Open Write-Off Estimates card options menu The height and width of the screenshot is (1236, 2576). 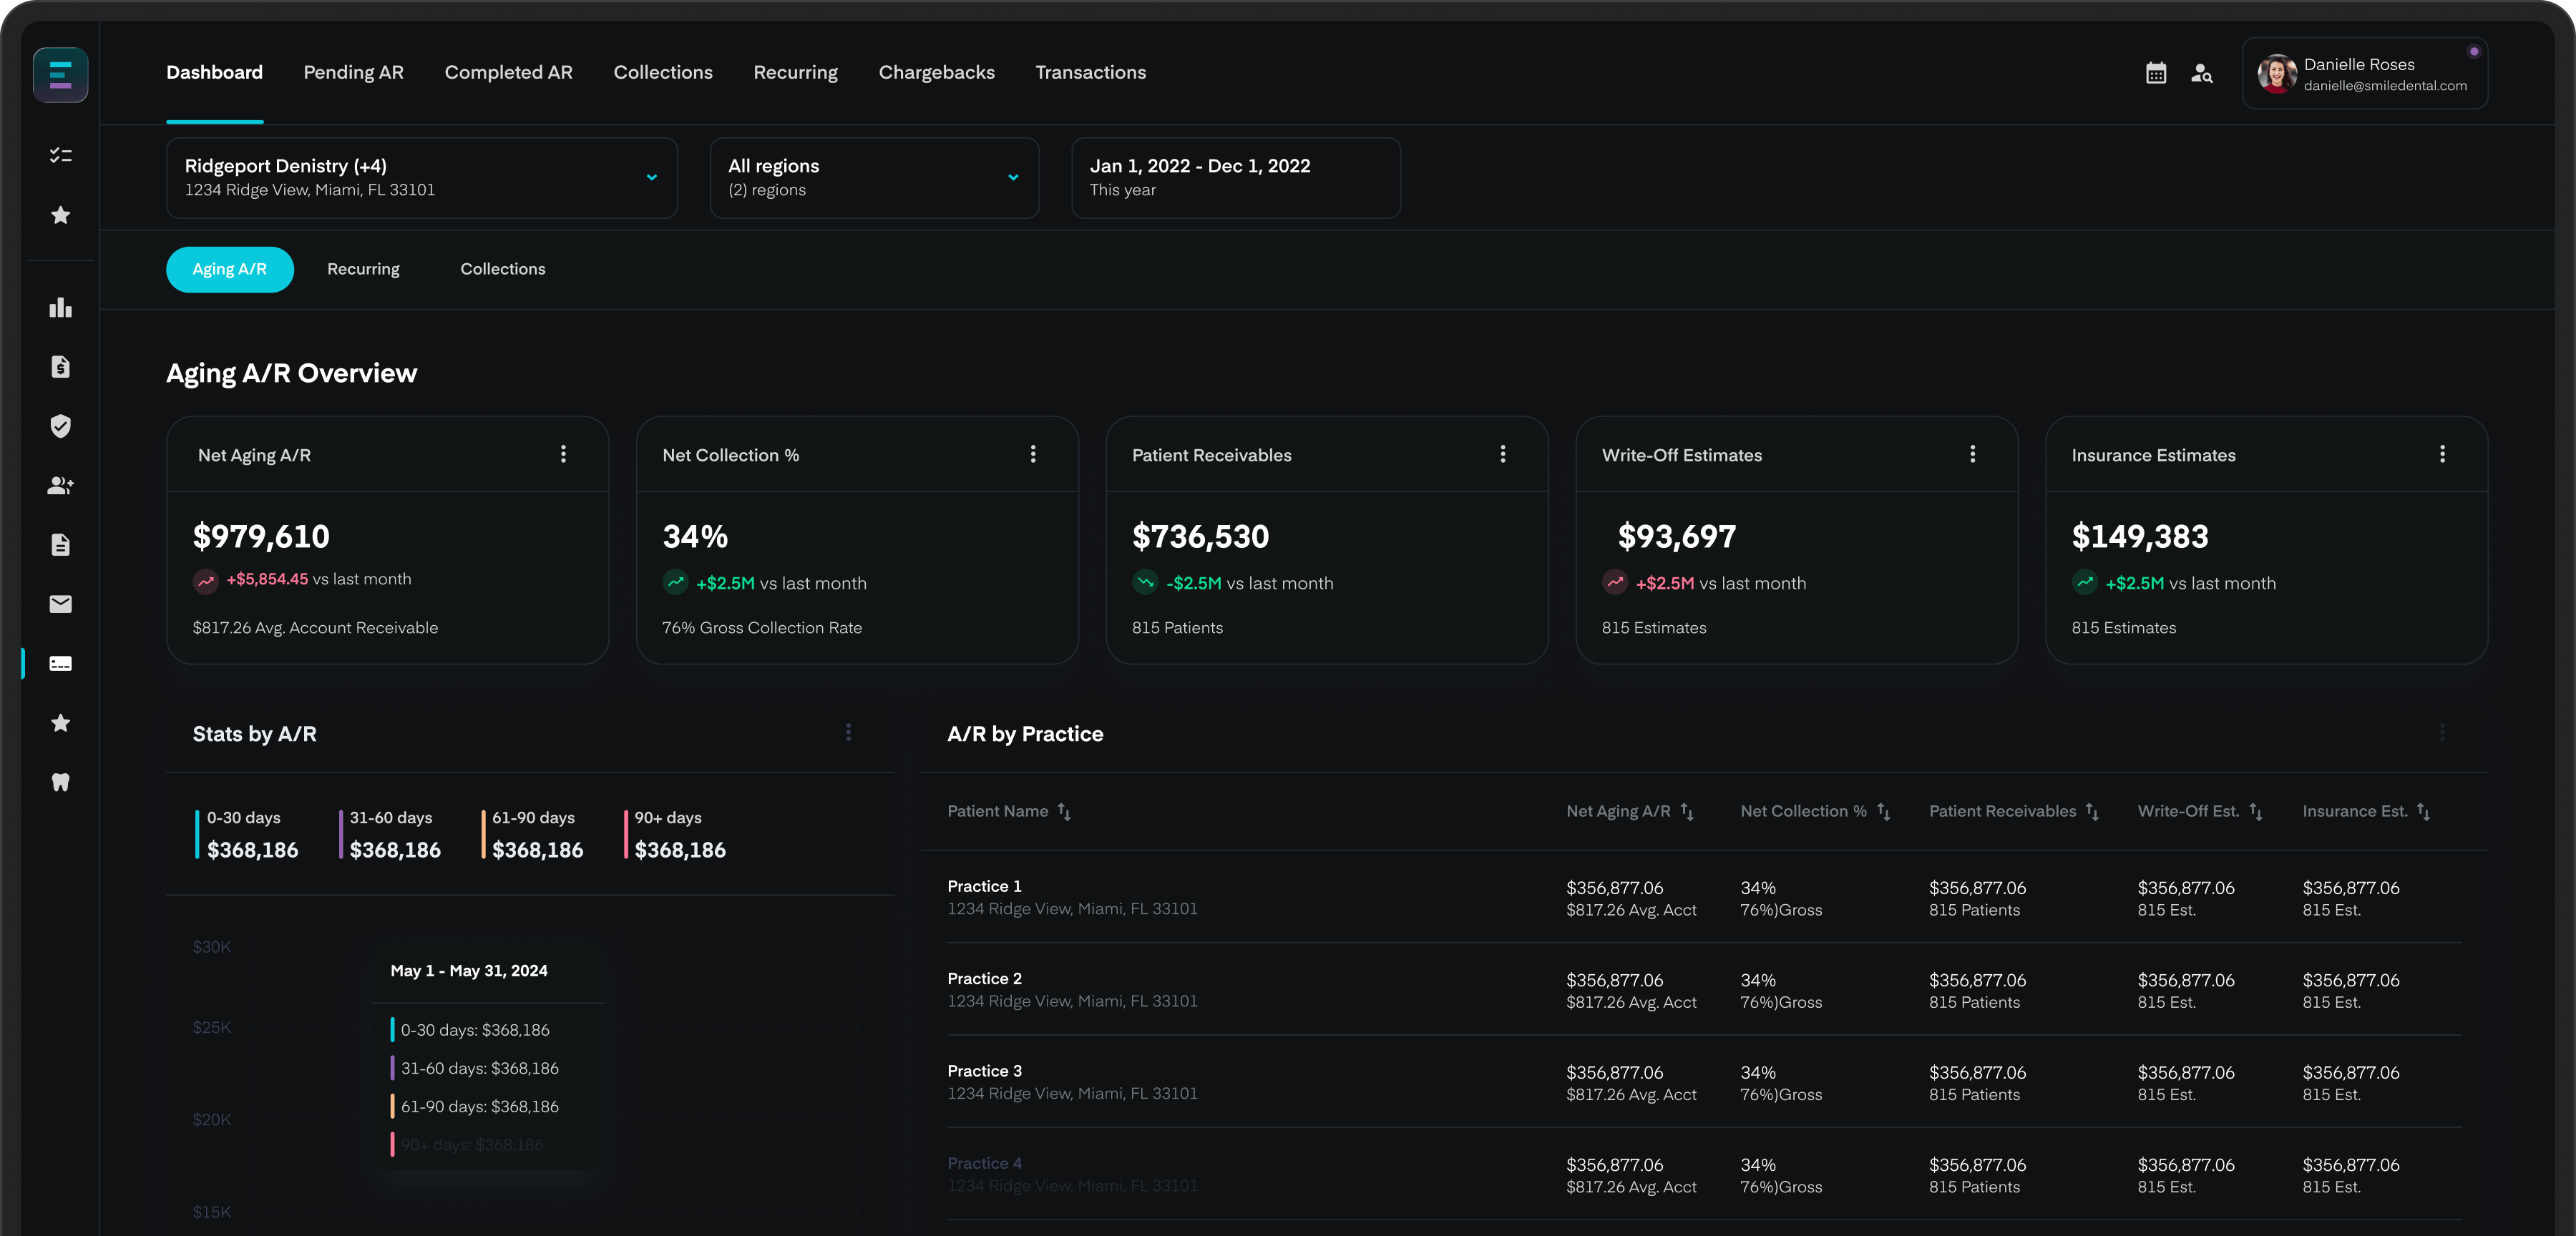[1973, 454]
